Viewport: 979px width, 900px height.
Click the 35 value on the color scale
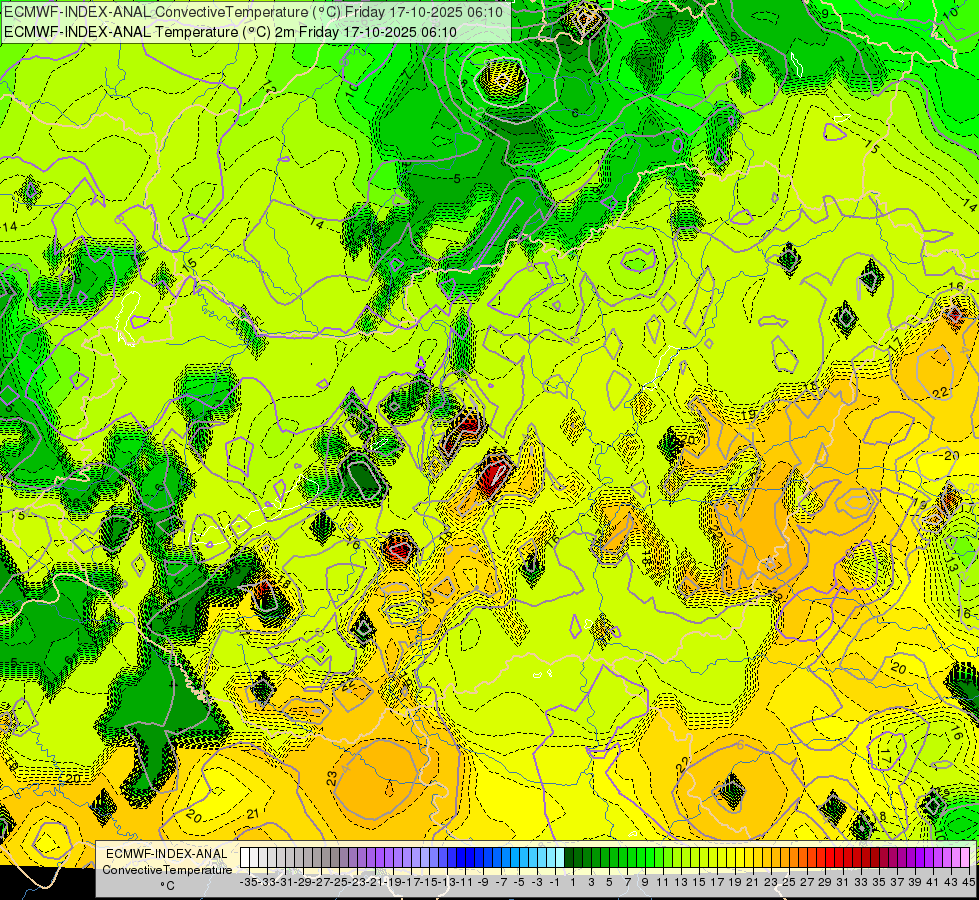(x=878, y=882)
